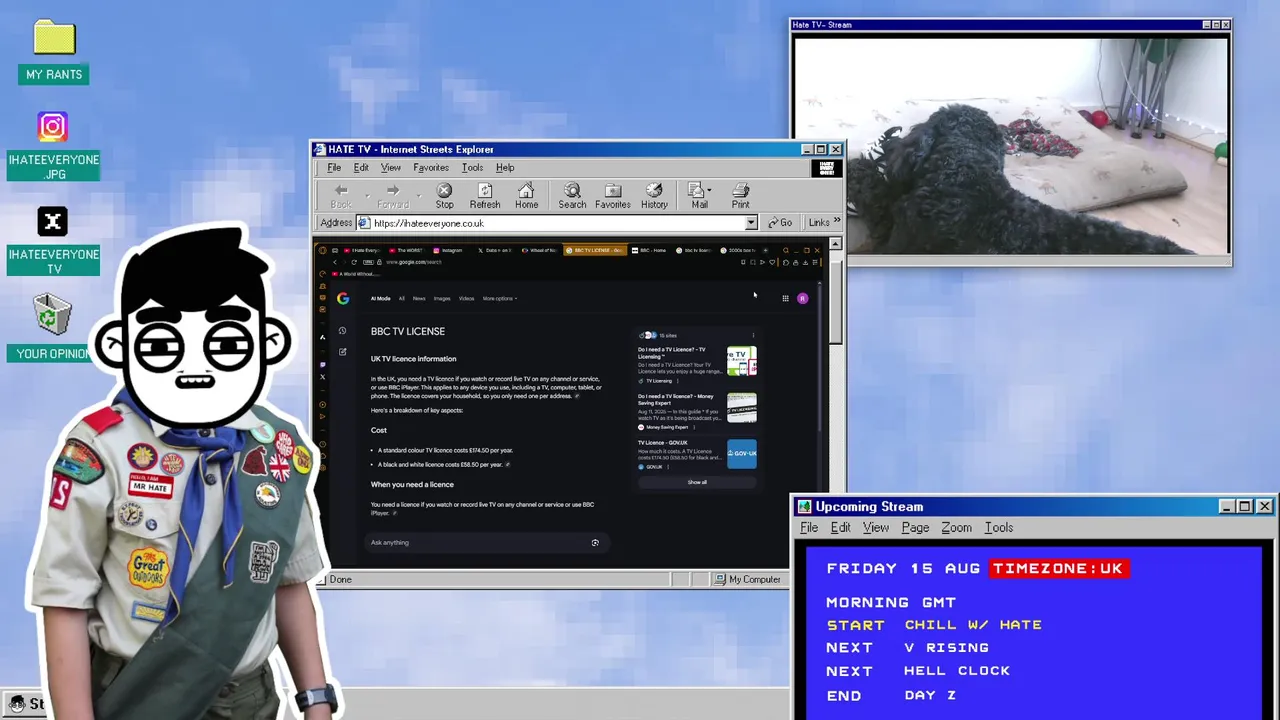Open the MY RANTS folder icon
The image size is (1280, 720).
[54, 39]
